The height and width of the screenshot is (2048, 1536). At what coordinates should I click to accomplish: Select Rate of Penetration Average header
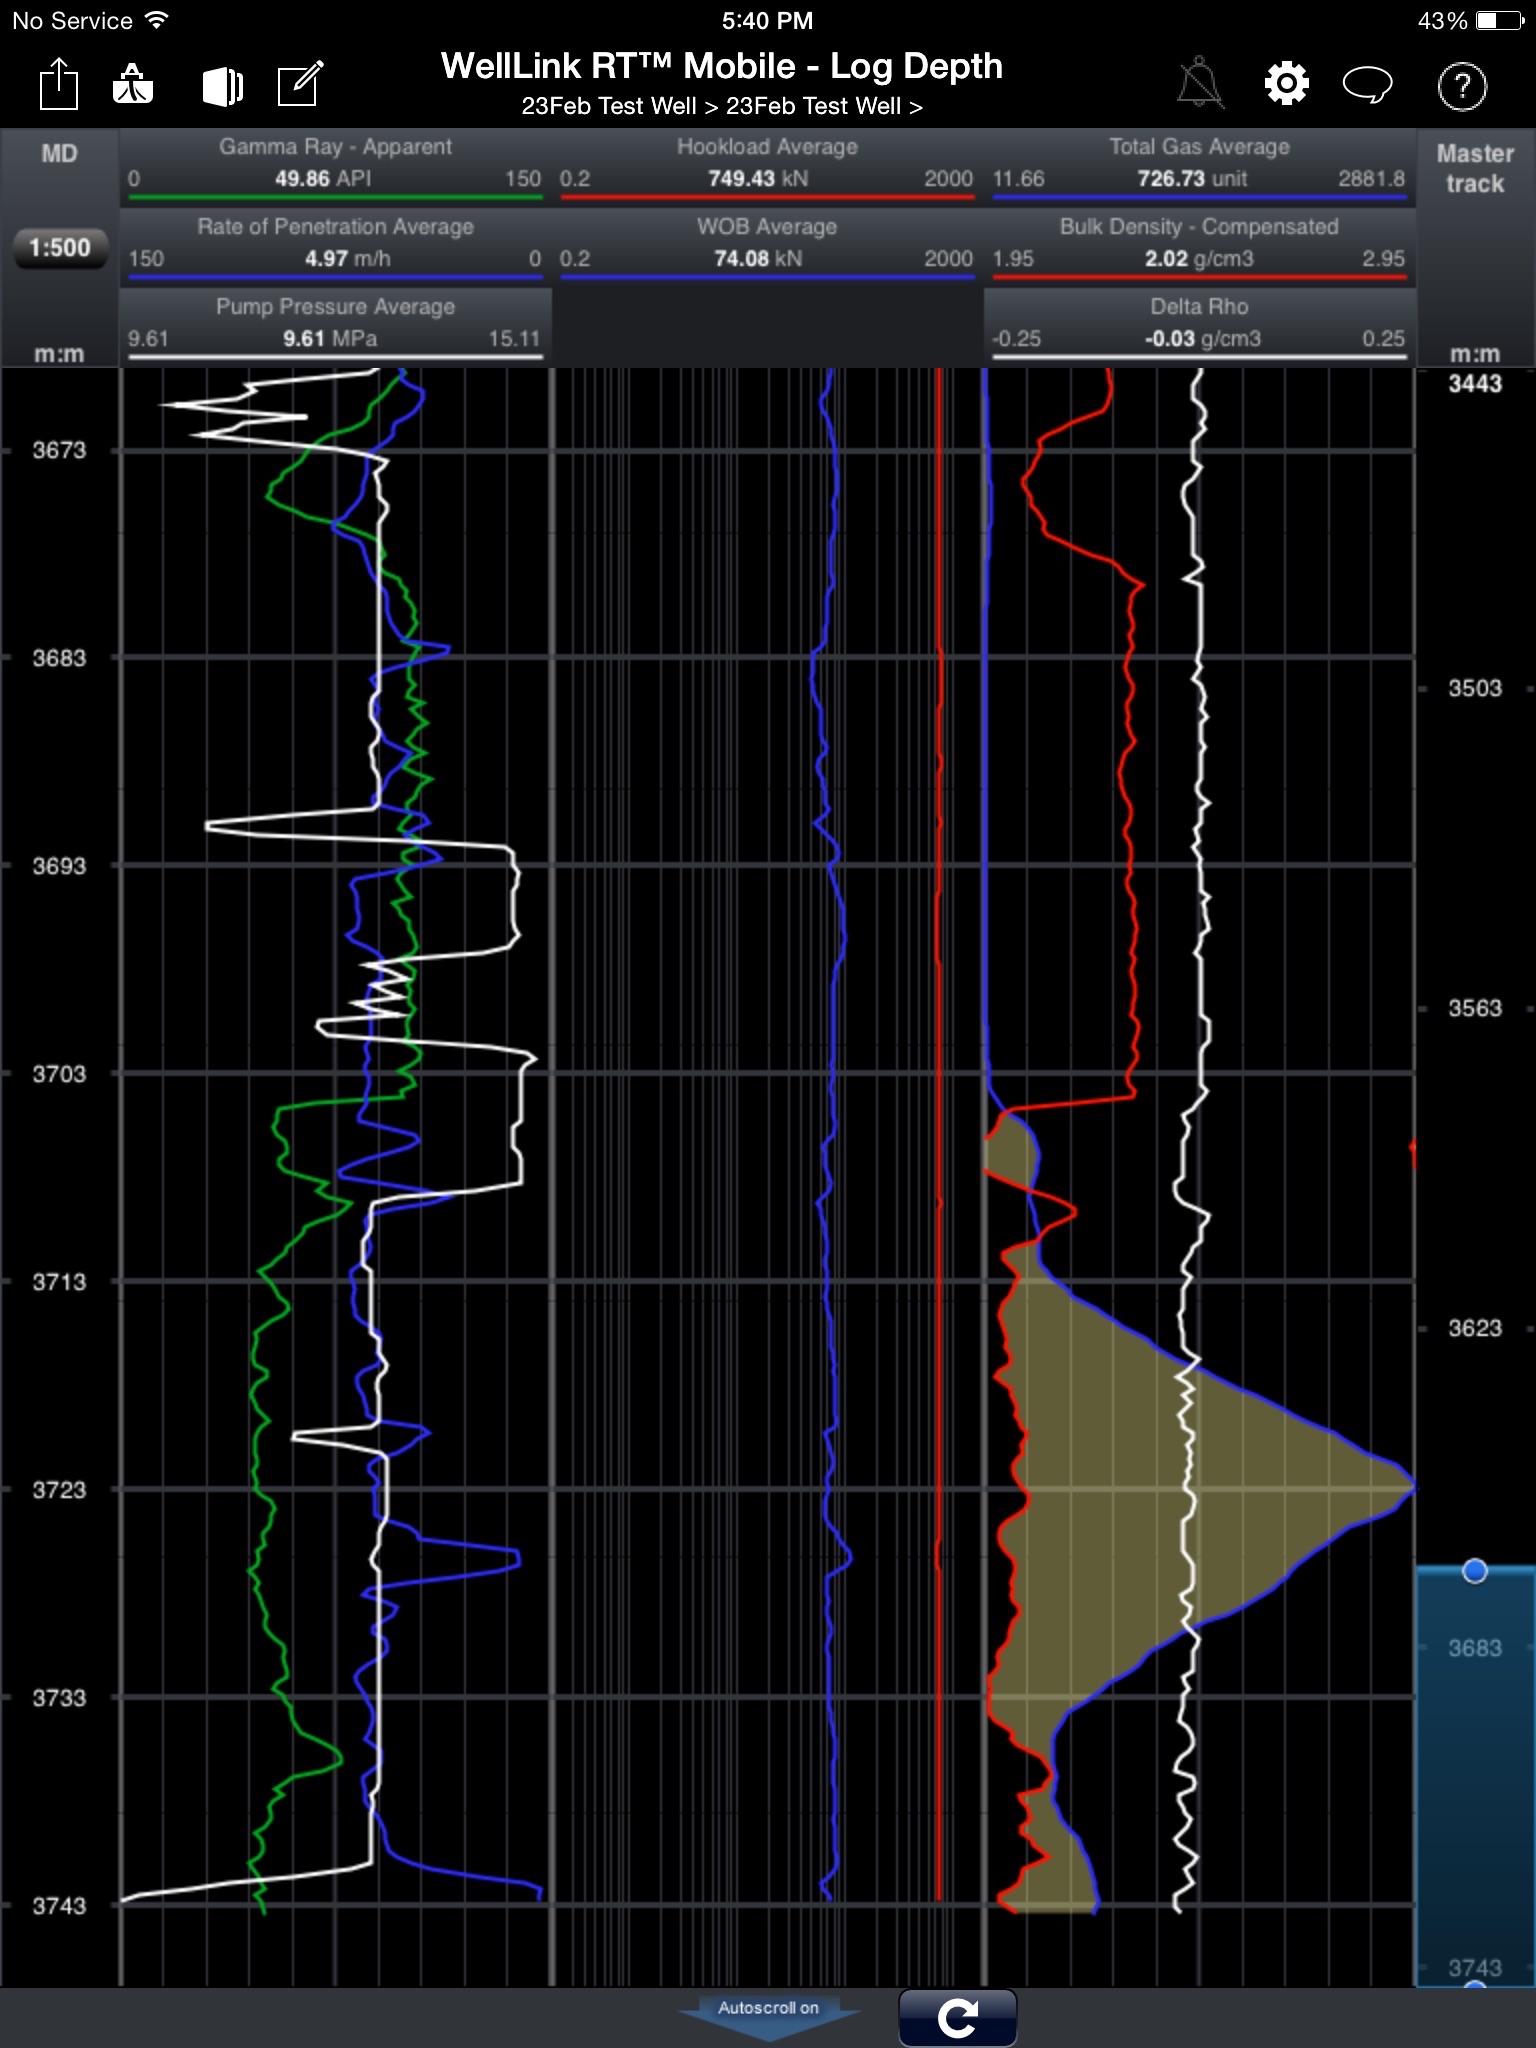click(x=335, y=247)
